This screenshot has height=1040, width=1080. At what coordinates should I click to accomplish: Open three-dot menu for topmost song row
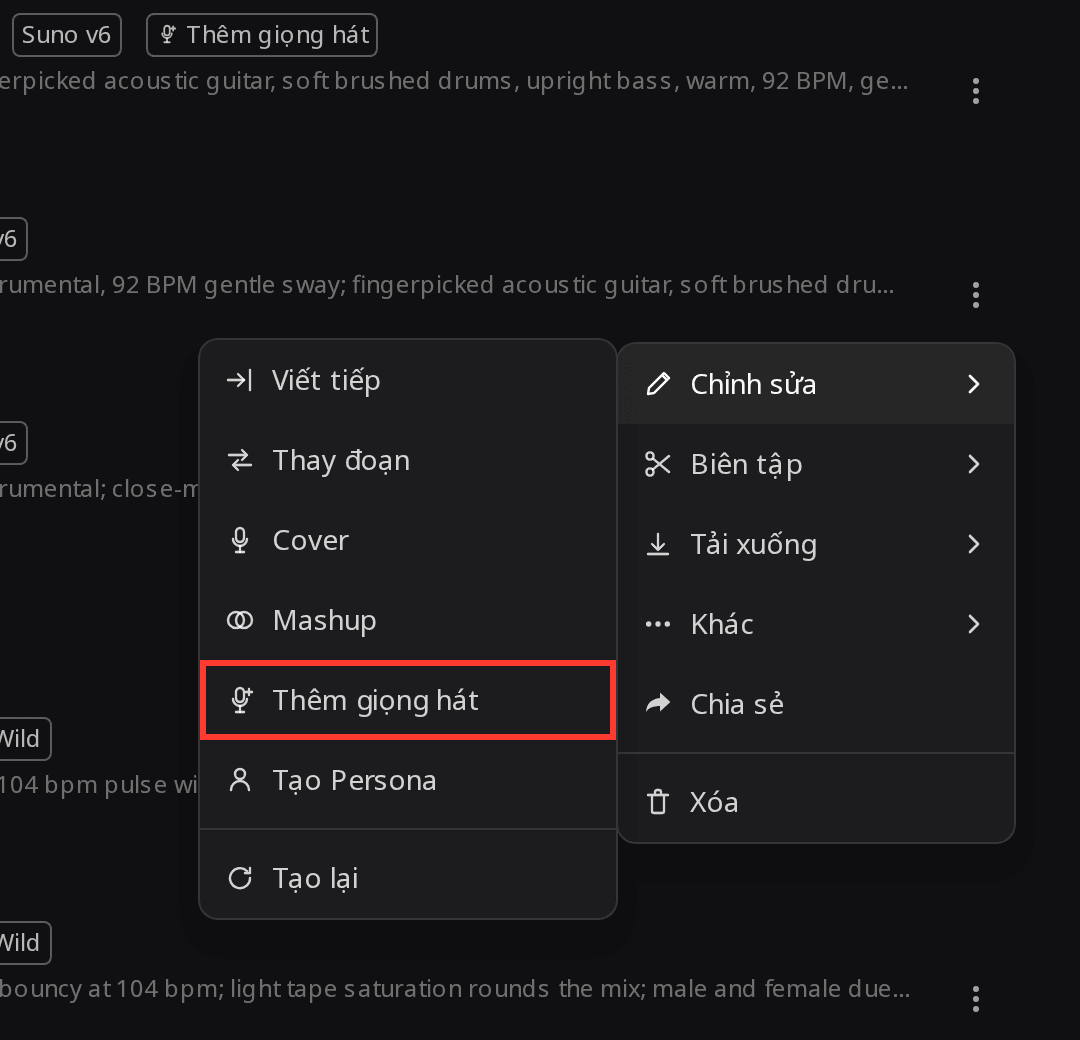pos(975,91)
